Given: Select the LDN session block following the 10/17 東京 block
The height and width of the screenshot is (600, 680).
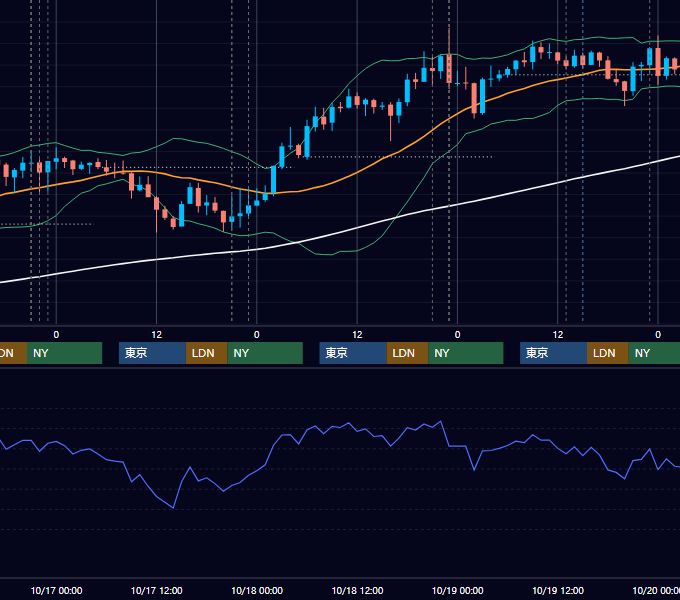Looking at the screenshot, I should pyautogui.click(x=206, y=353).
